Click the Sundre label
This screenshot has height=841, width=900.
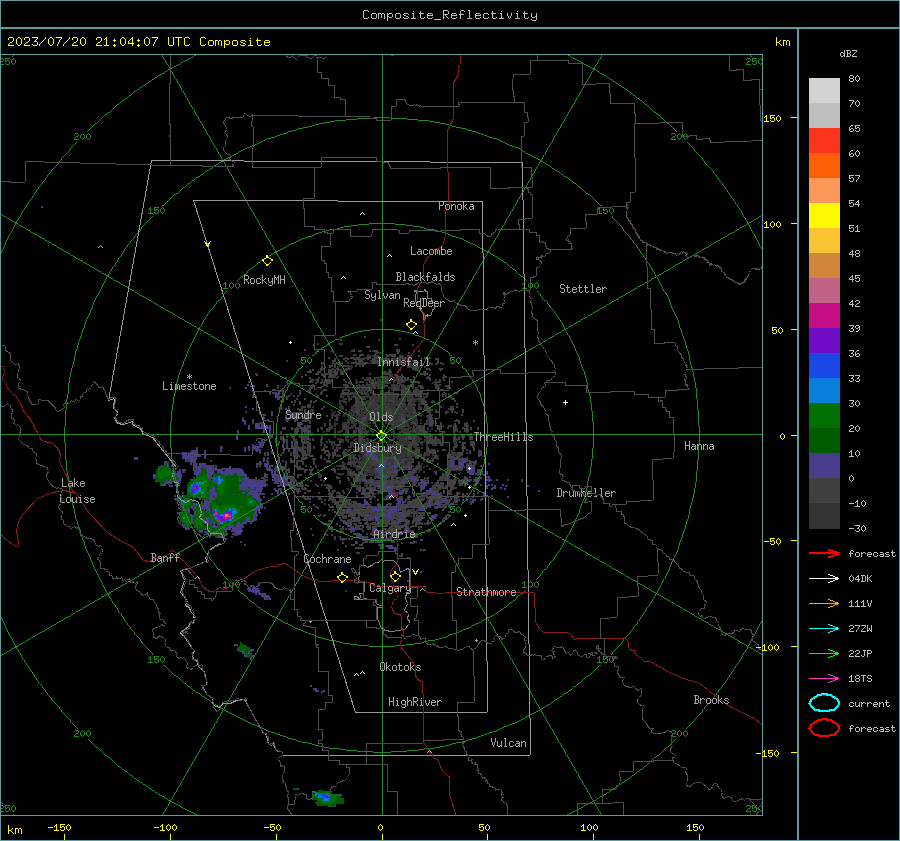303,414
